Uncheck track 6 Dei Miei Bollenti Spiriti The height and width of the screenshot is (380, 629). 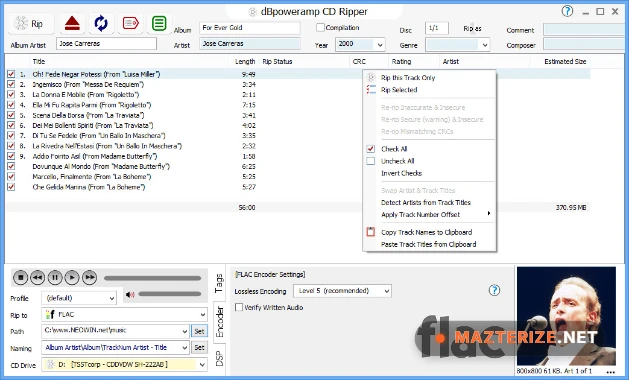(x=11, y=125)
